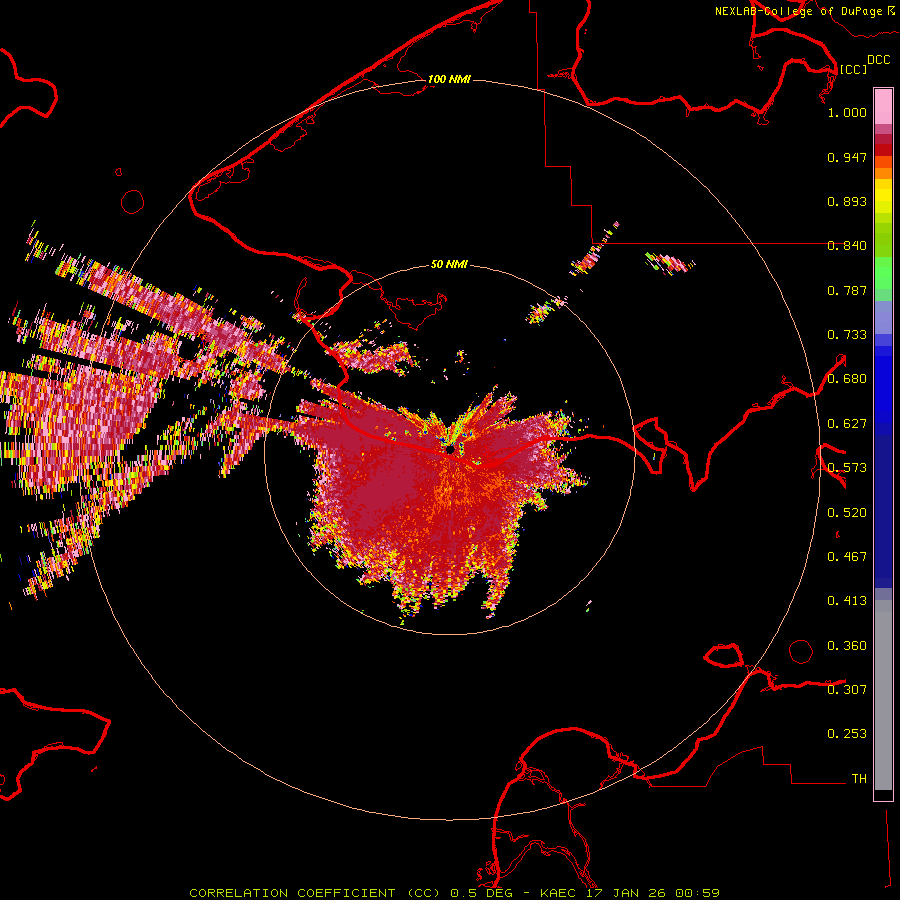
Task: Click the gray band of the color scale
Action: [x=883, y=695]
